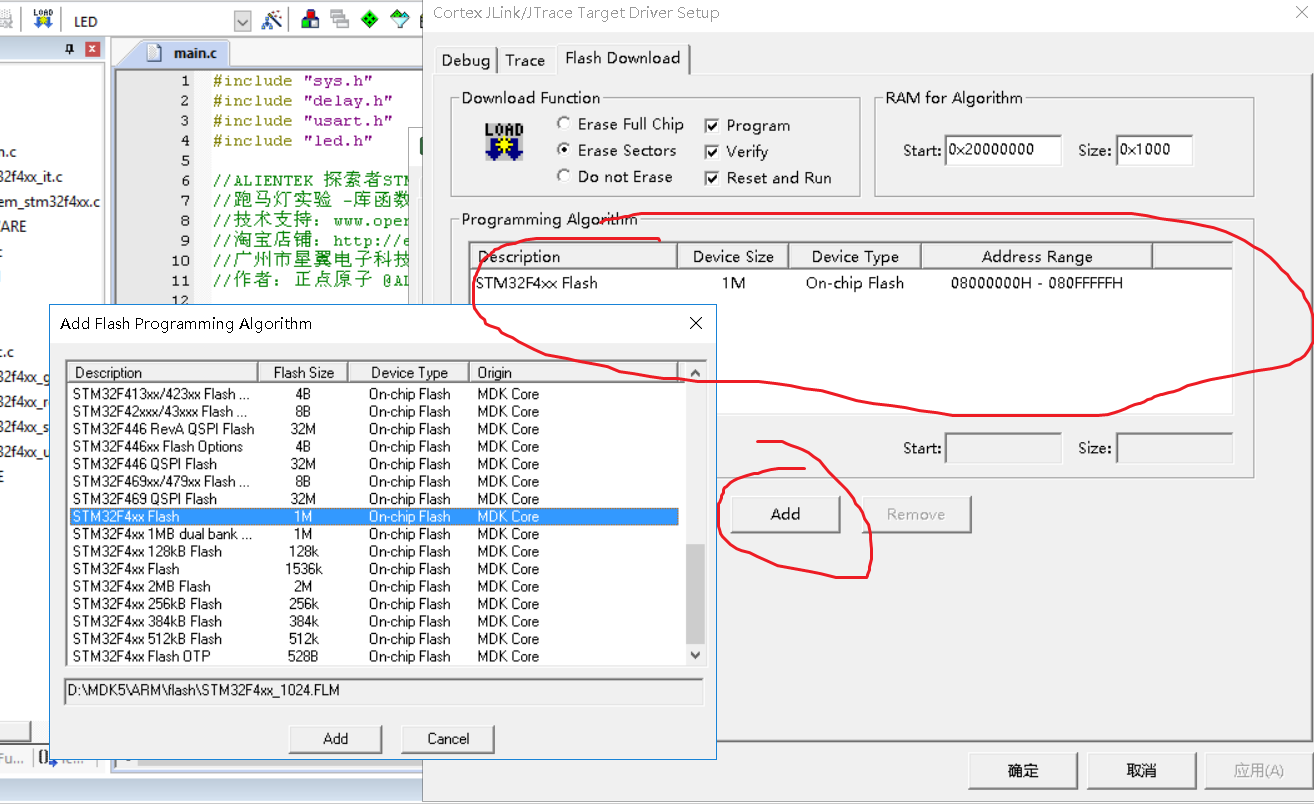Click the LOAD download-to-flash icon

pos(41,18)
